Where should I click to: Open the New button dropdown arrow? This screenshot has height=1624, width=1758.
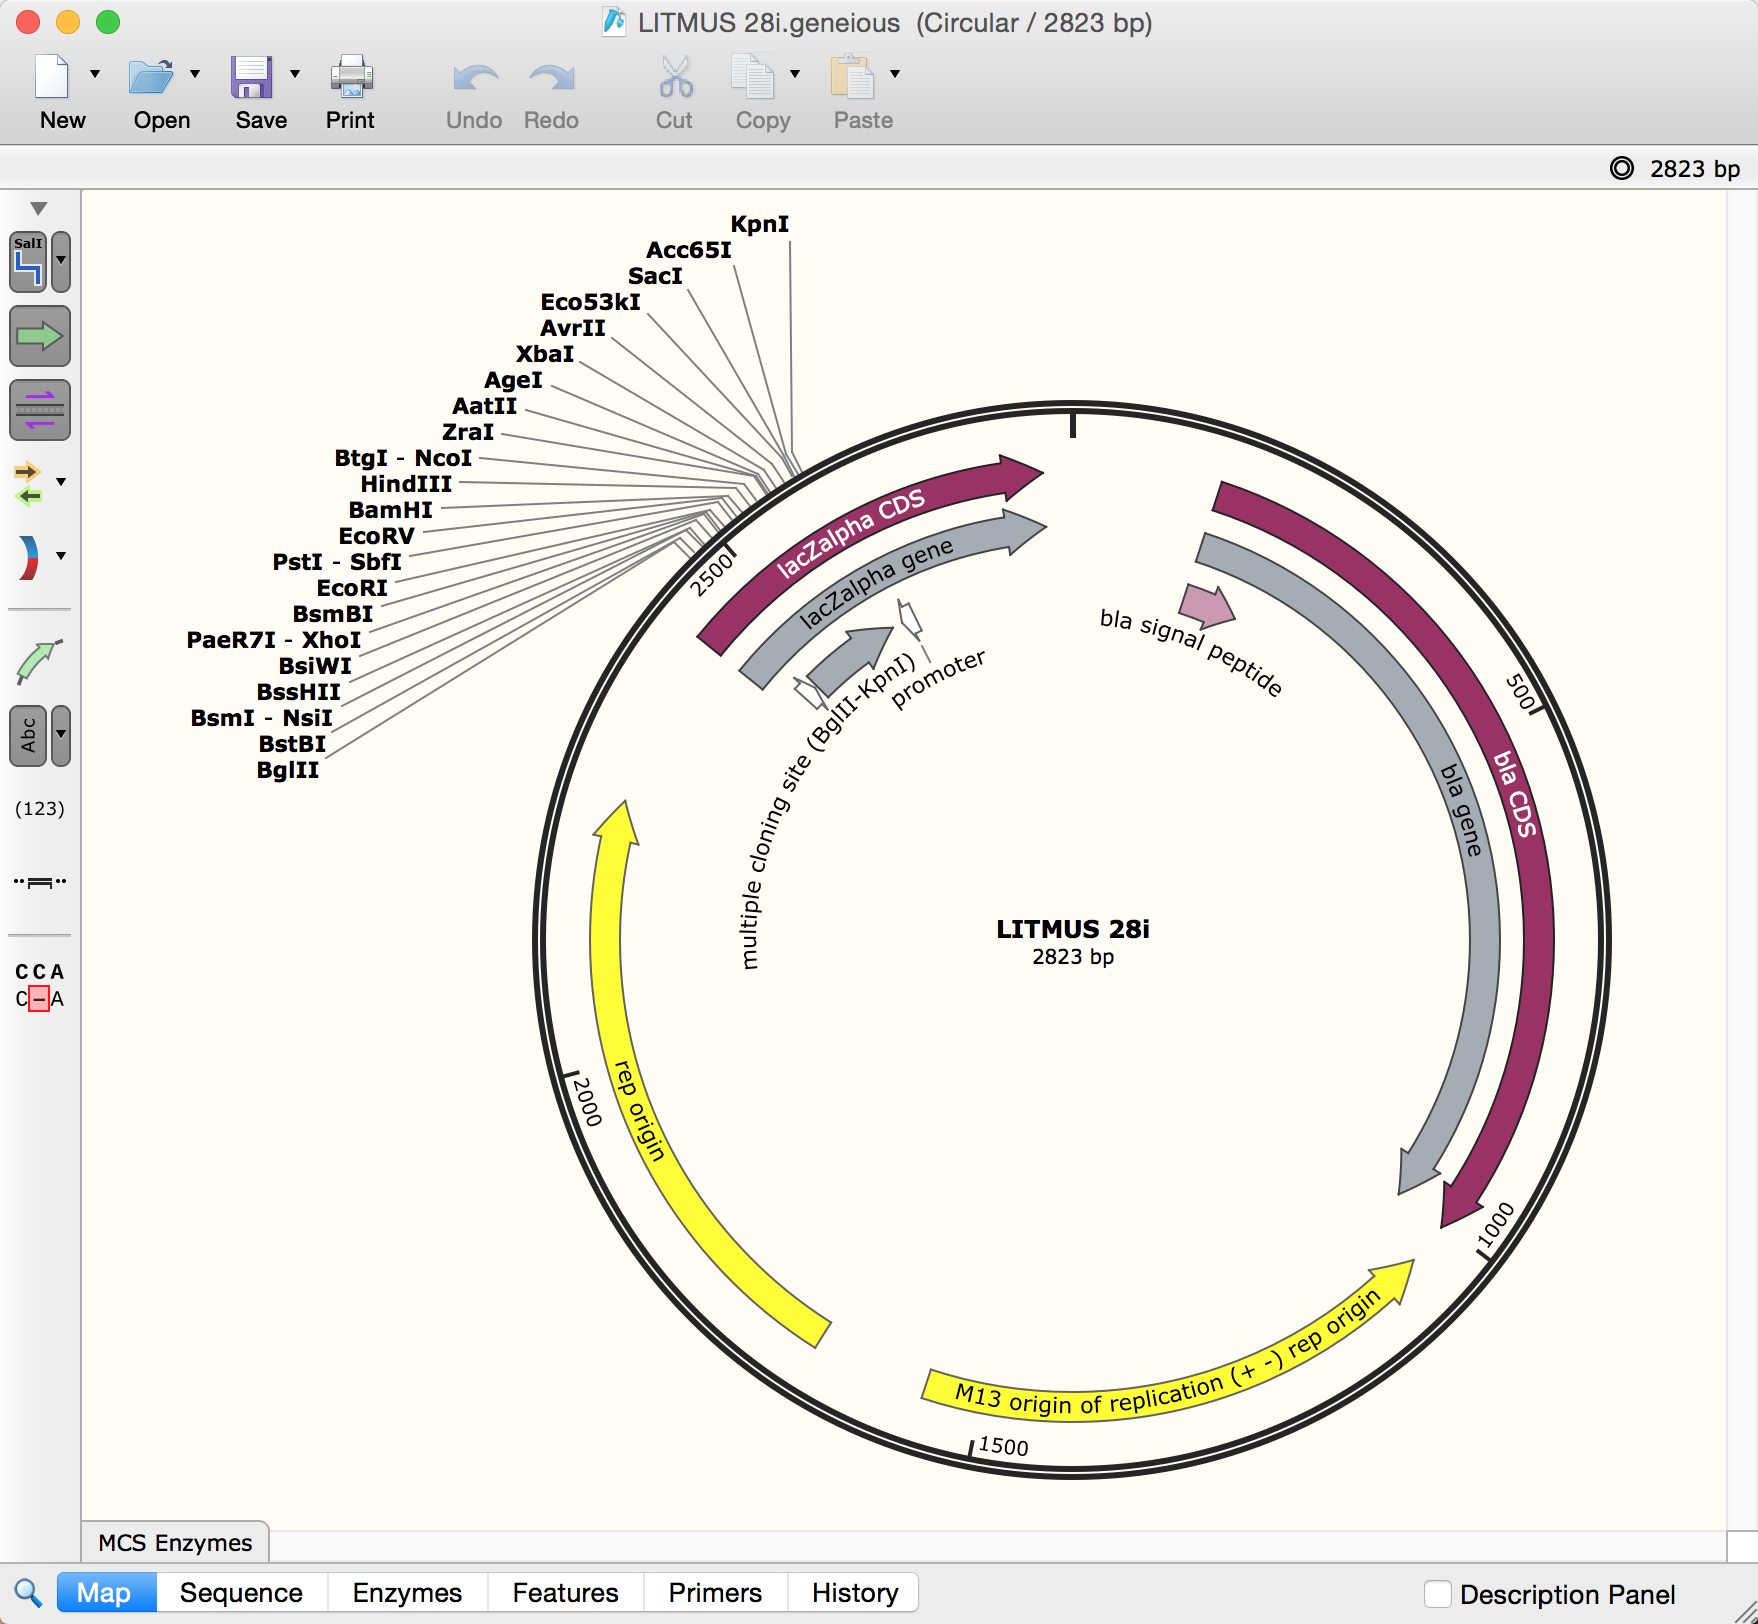coord(95,73)
